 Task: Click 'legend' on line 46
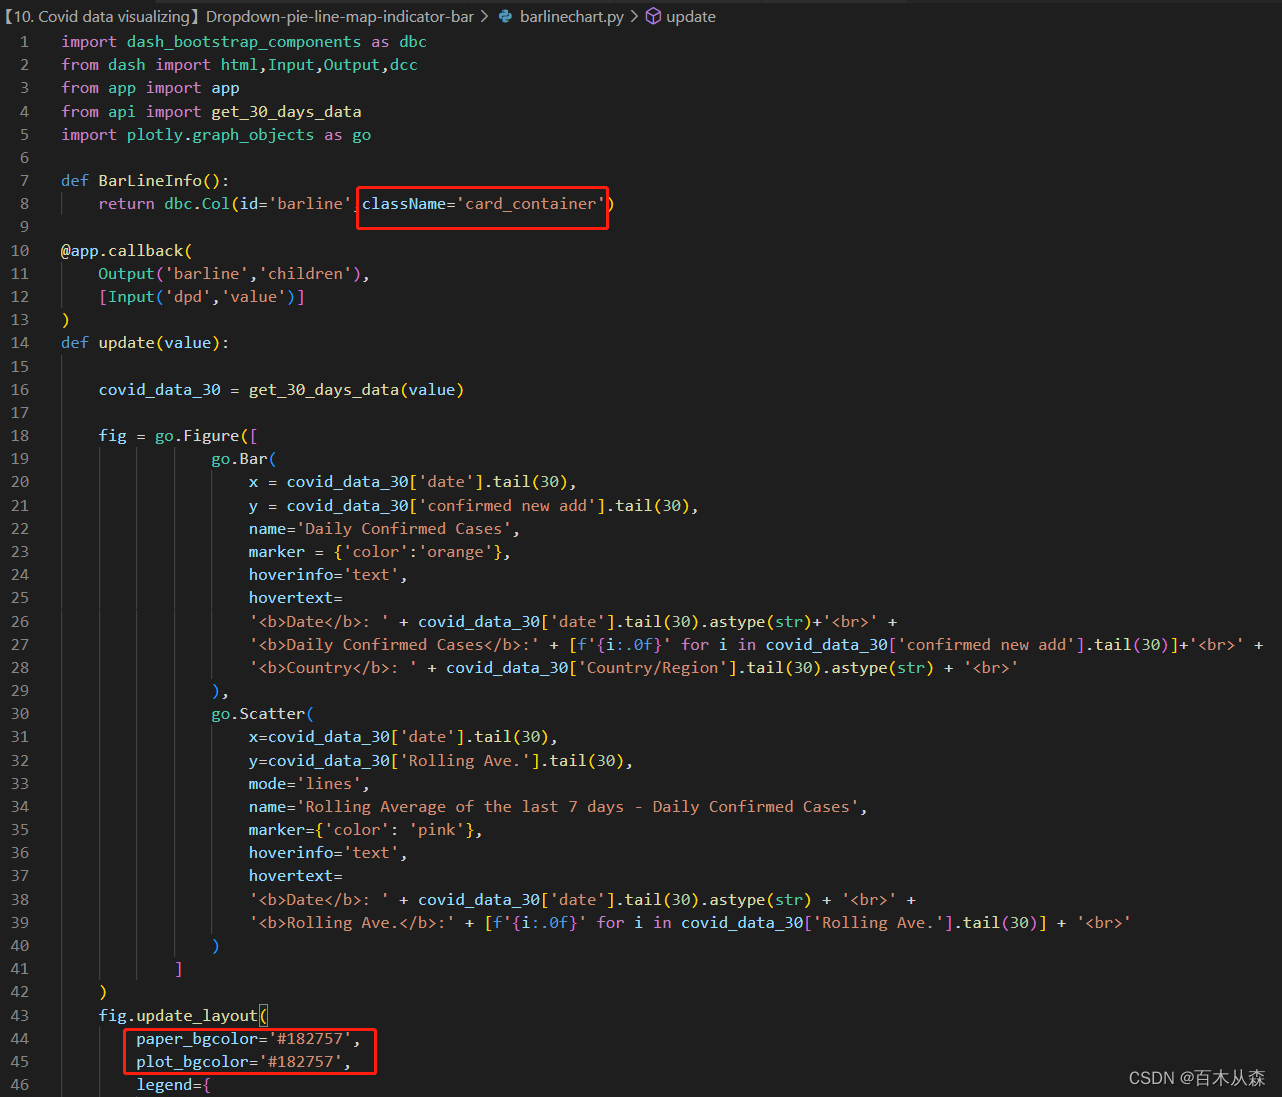164,1085
